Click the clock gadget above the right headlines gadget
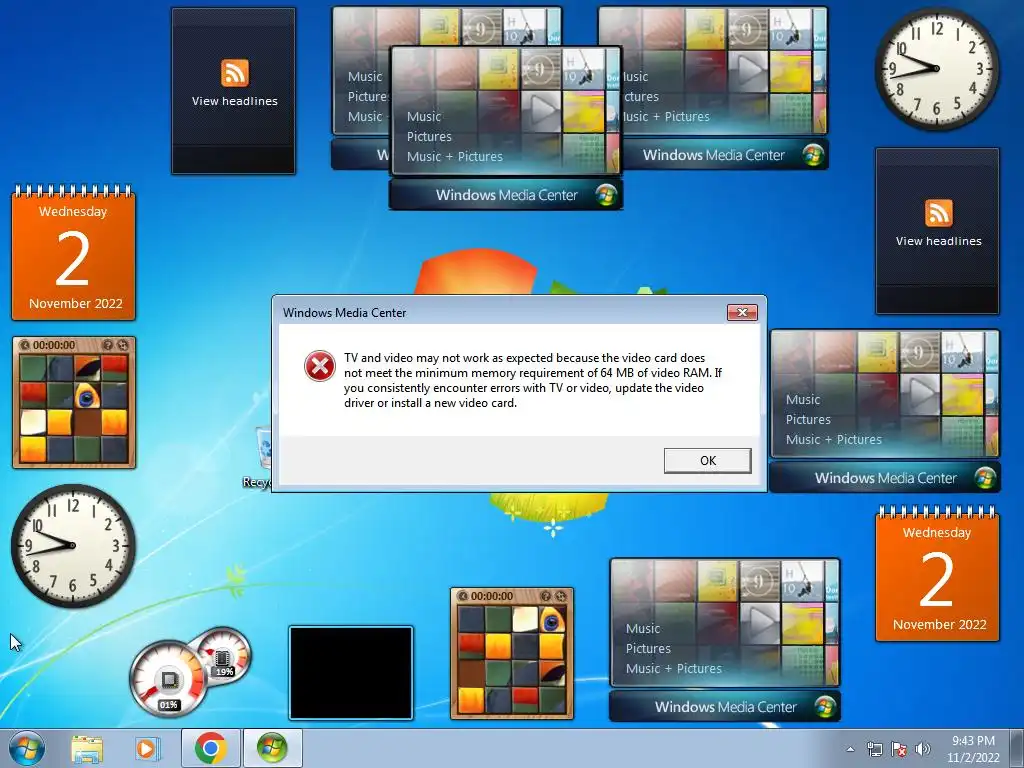This screenshot has width=1024, height=768. pyautogui.click(x=936, y=69)
